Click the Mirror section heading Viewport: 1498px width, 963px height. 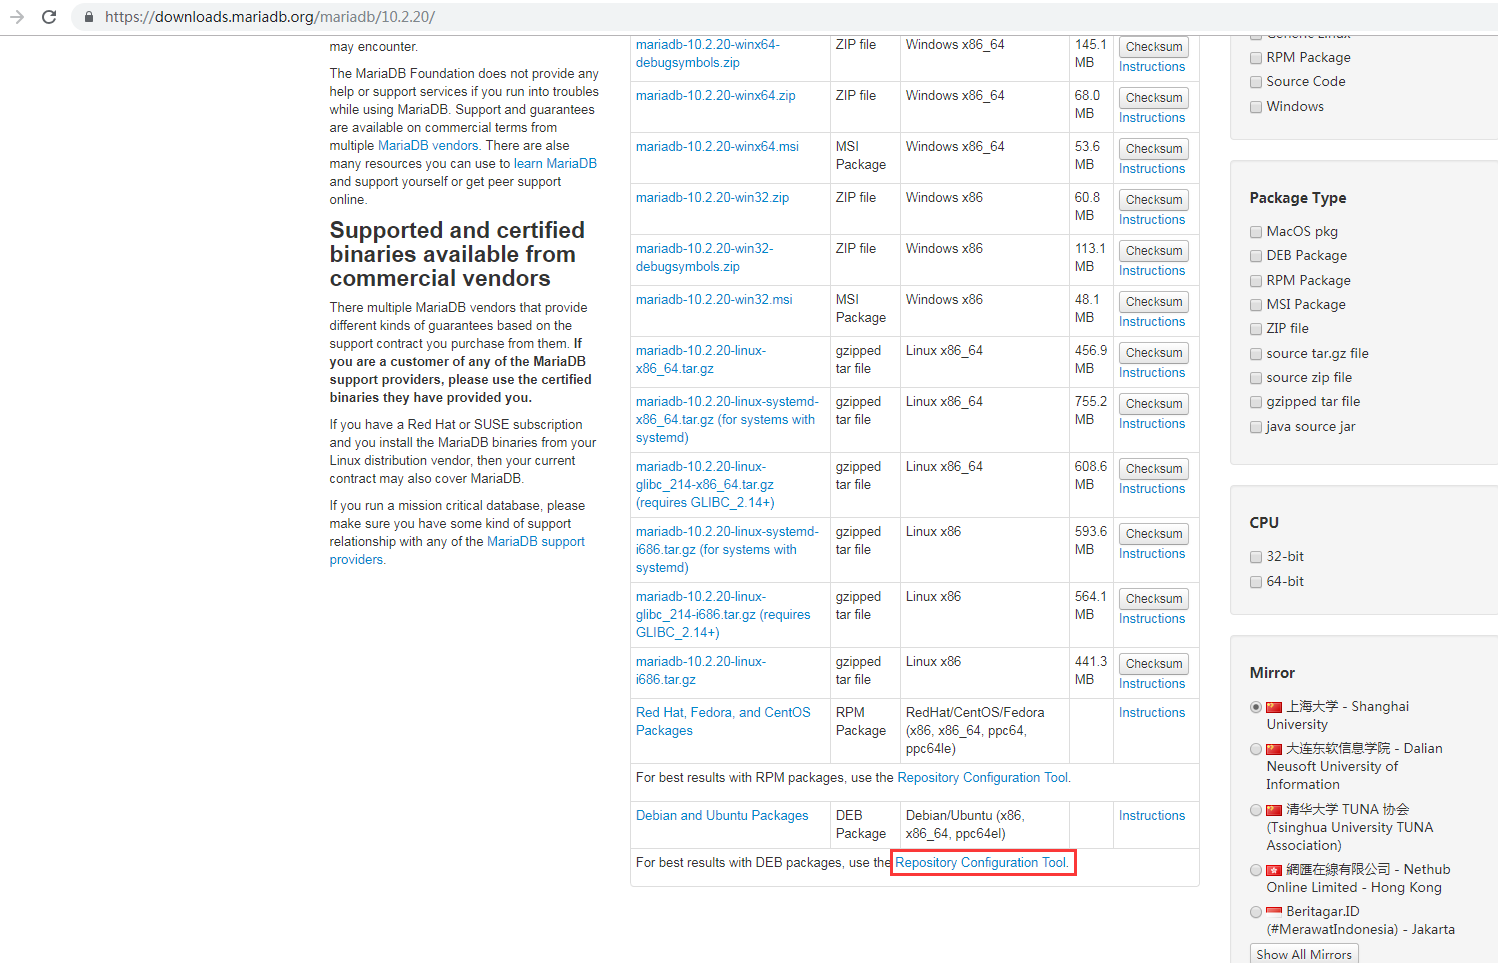[x=1272, y=673]
